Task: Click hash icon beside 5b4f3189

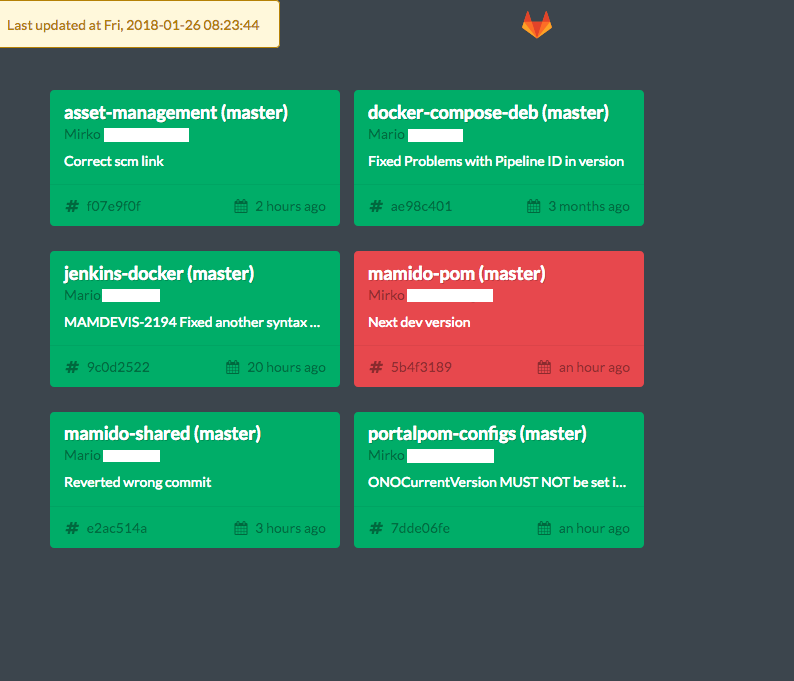Action: click(x=376, y=367)
